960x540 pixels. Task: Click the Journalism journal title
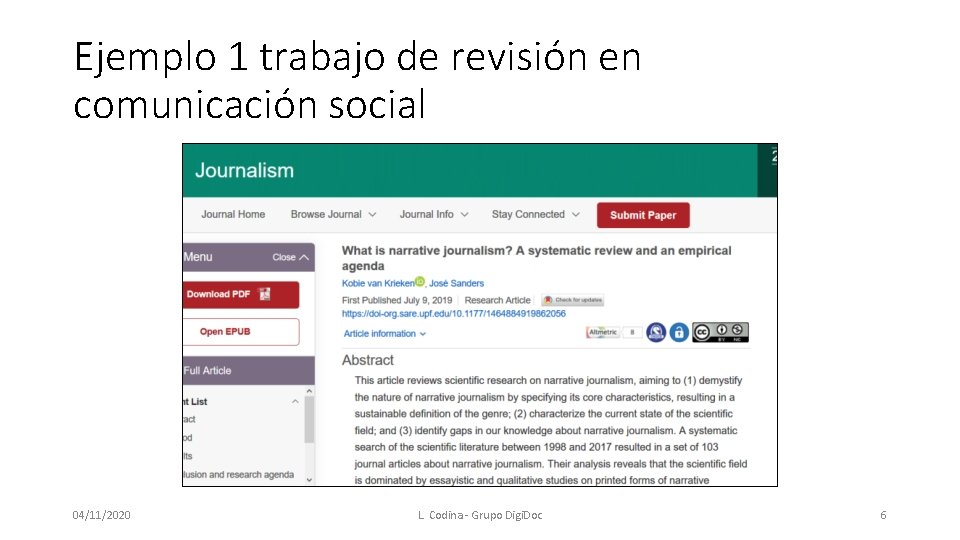click(x=244, y=170)
